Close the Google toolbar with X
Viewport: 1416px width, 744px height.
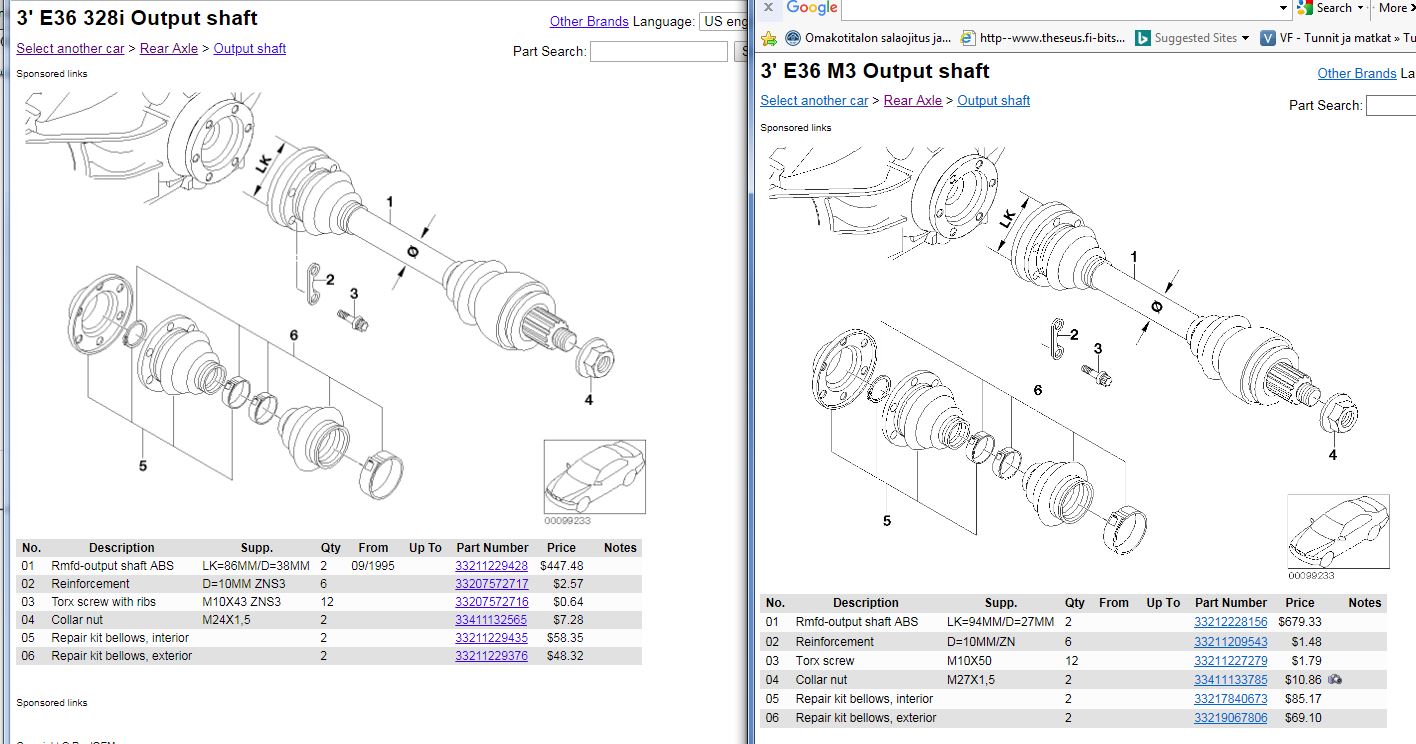point(768,8)
